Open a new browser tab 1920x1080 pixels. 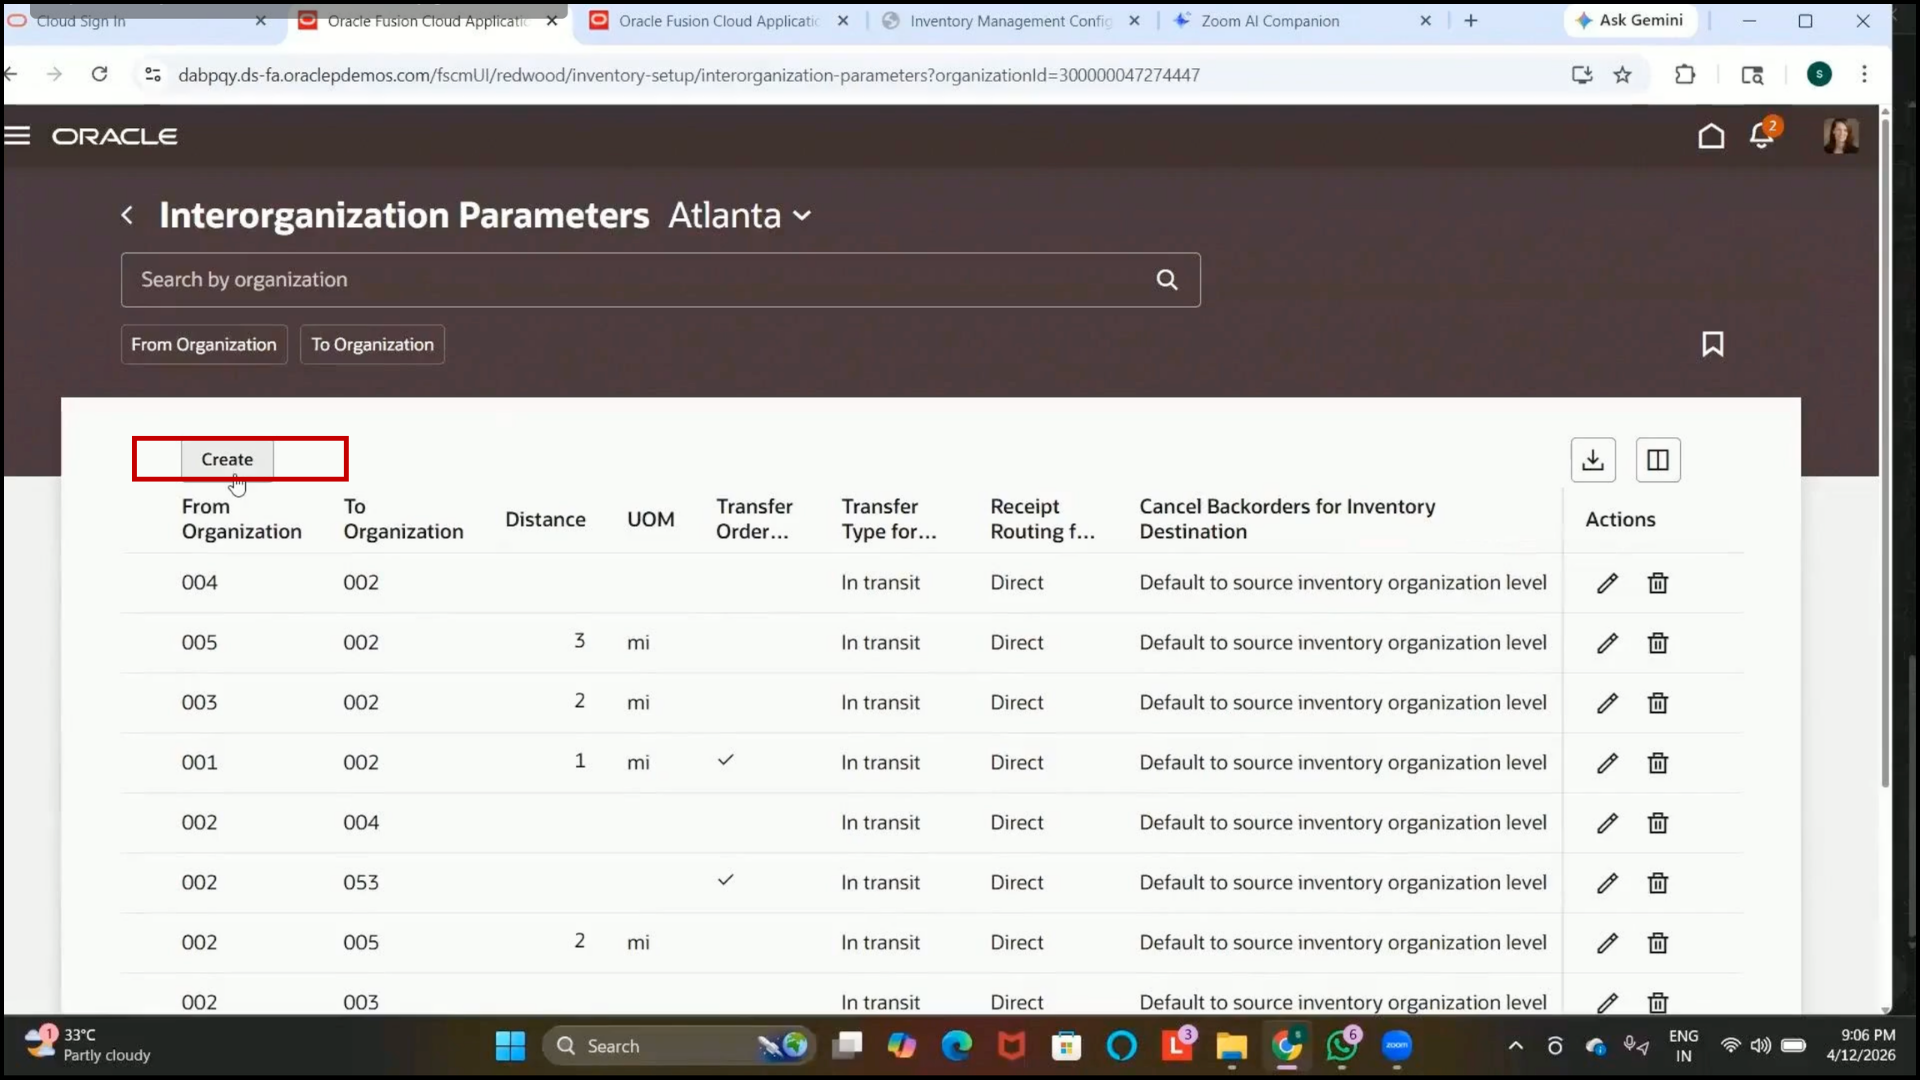click(1470, 21)
